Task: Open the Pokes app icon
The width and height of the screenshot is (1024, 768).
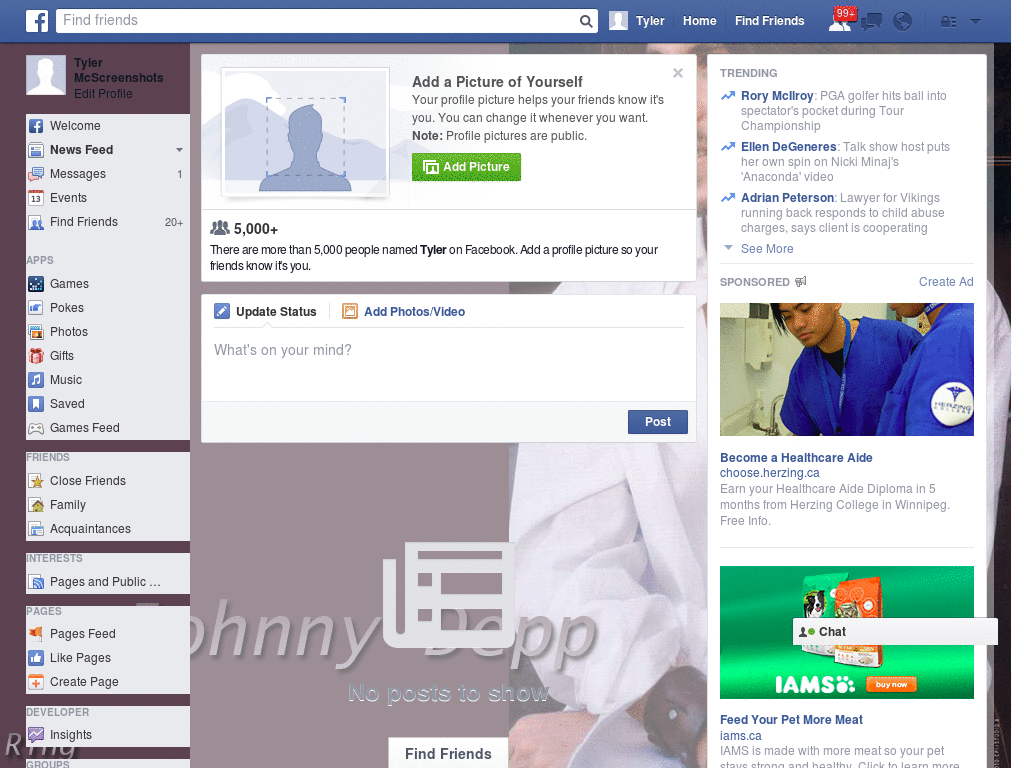Action: (x=36, y=308)
